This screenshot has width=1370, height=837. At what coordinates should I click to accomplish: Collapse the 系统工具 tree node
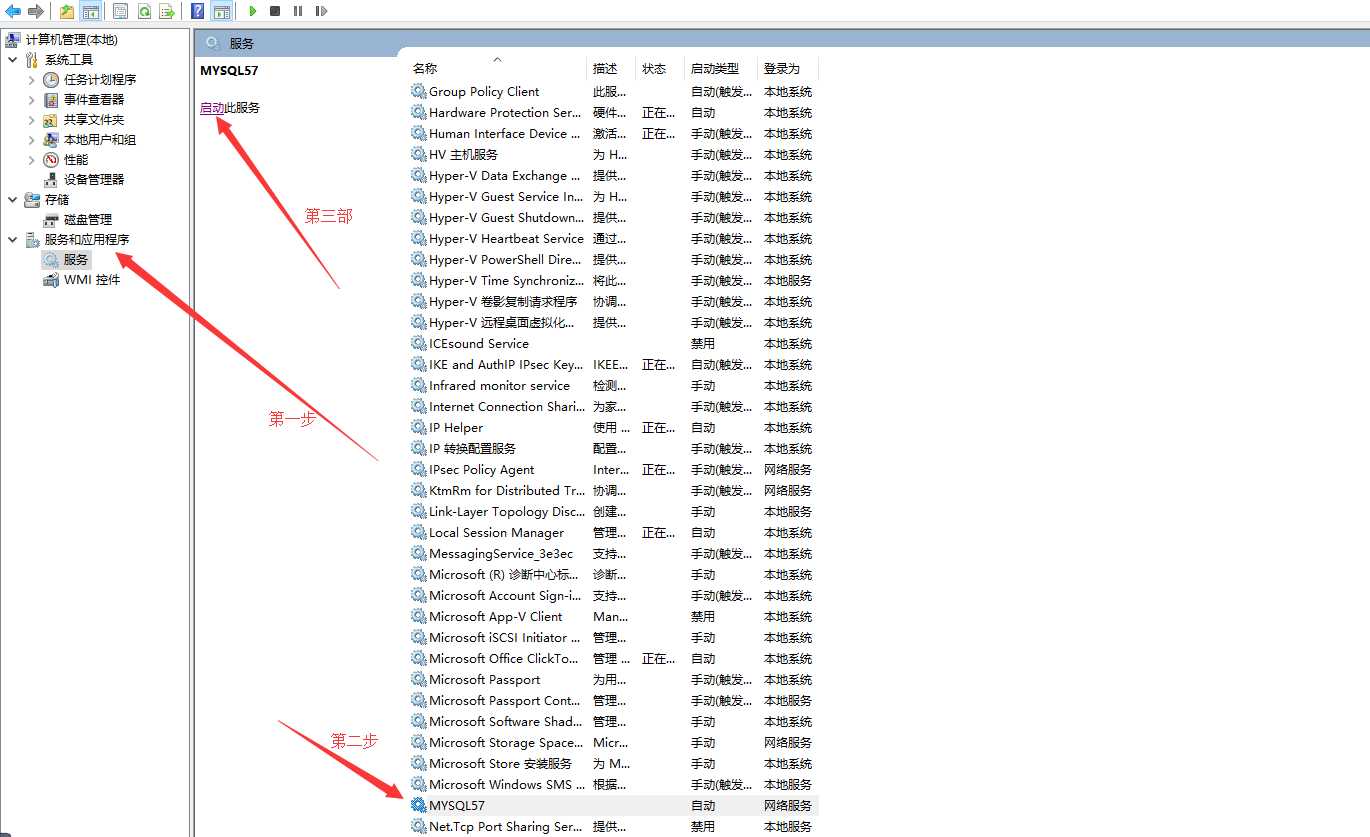pos(13,60)
